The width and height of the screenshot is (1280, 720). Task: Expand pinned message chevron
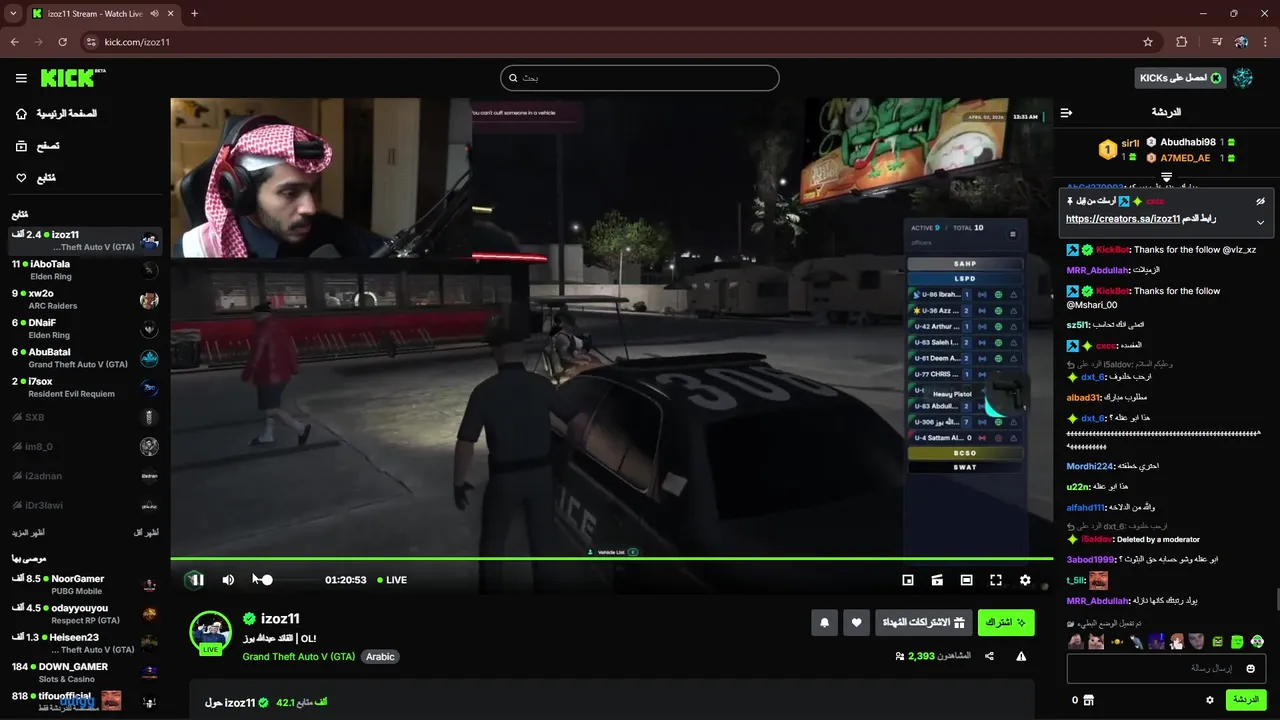(1260, 222)
